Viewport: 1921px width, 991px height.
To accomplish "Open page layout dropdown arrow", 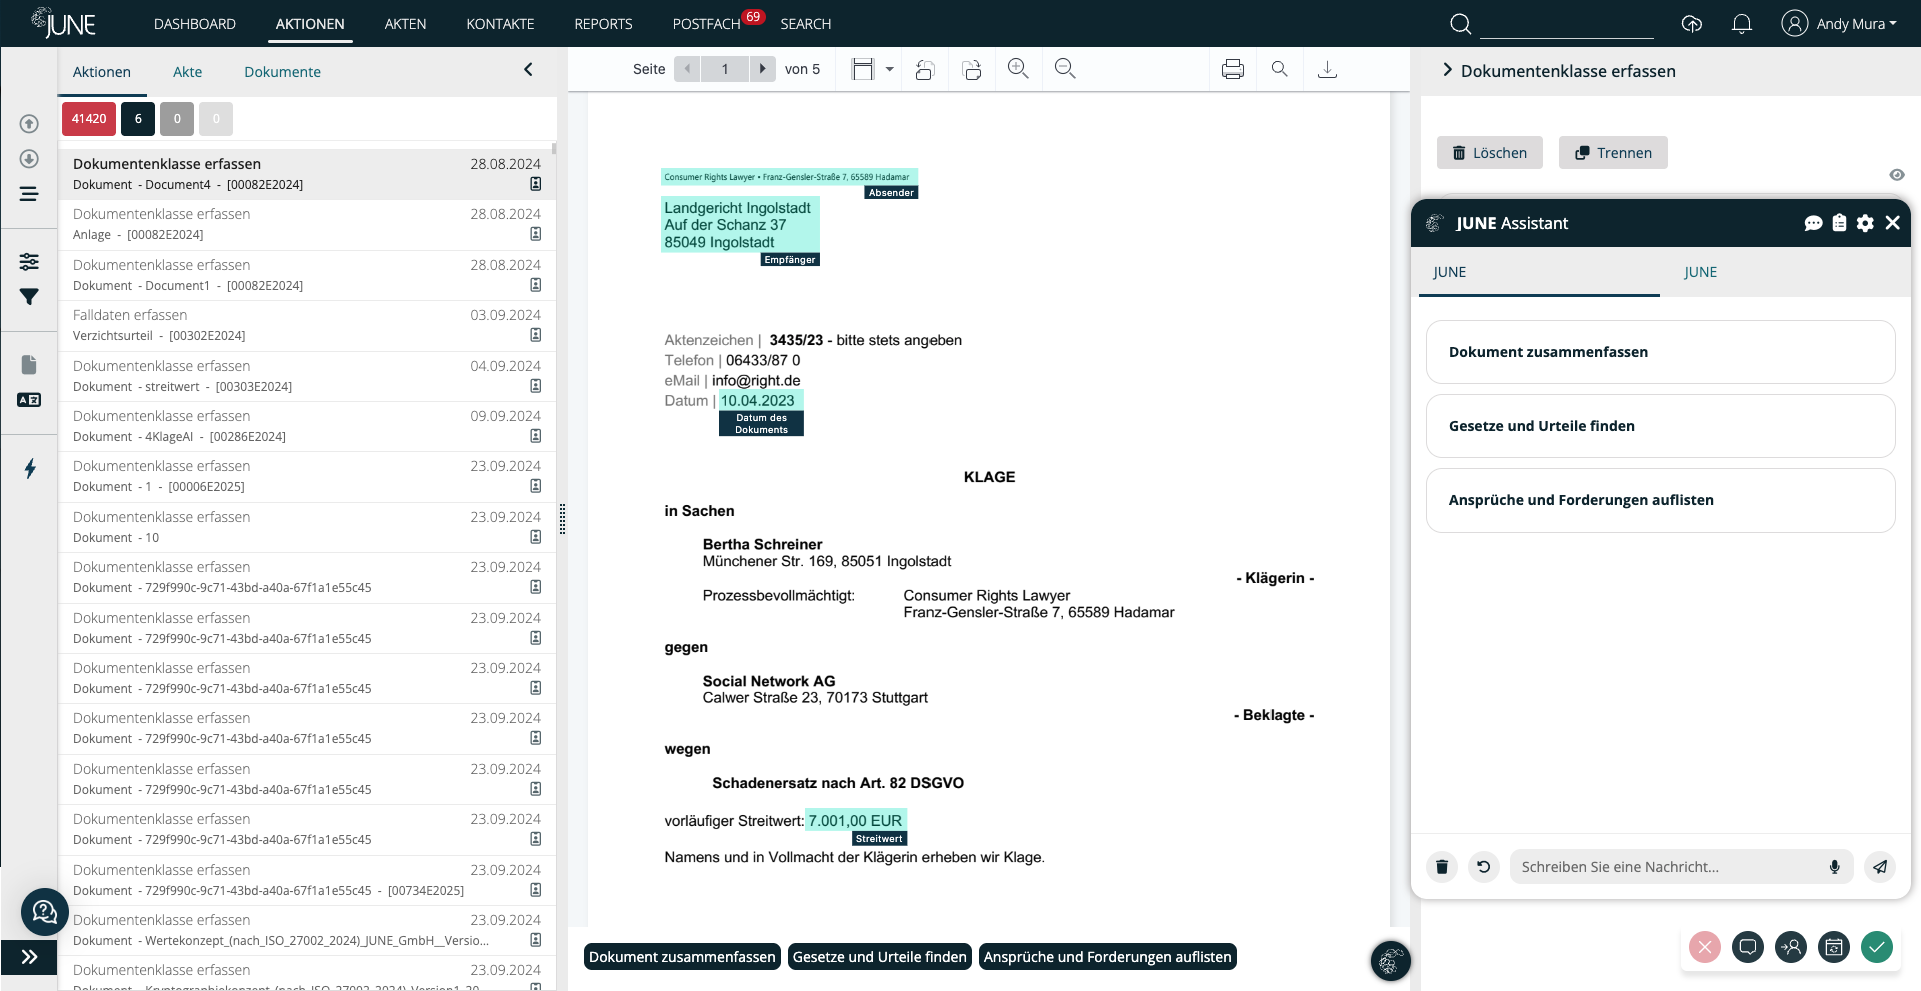I will click(889, 69).
